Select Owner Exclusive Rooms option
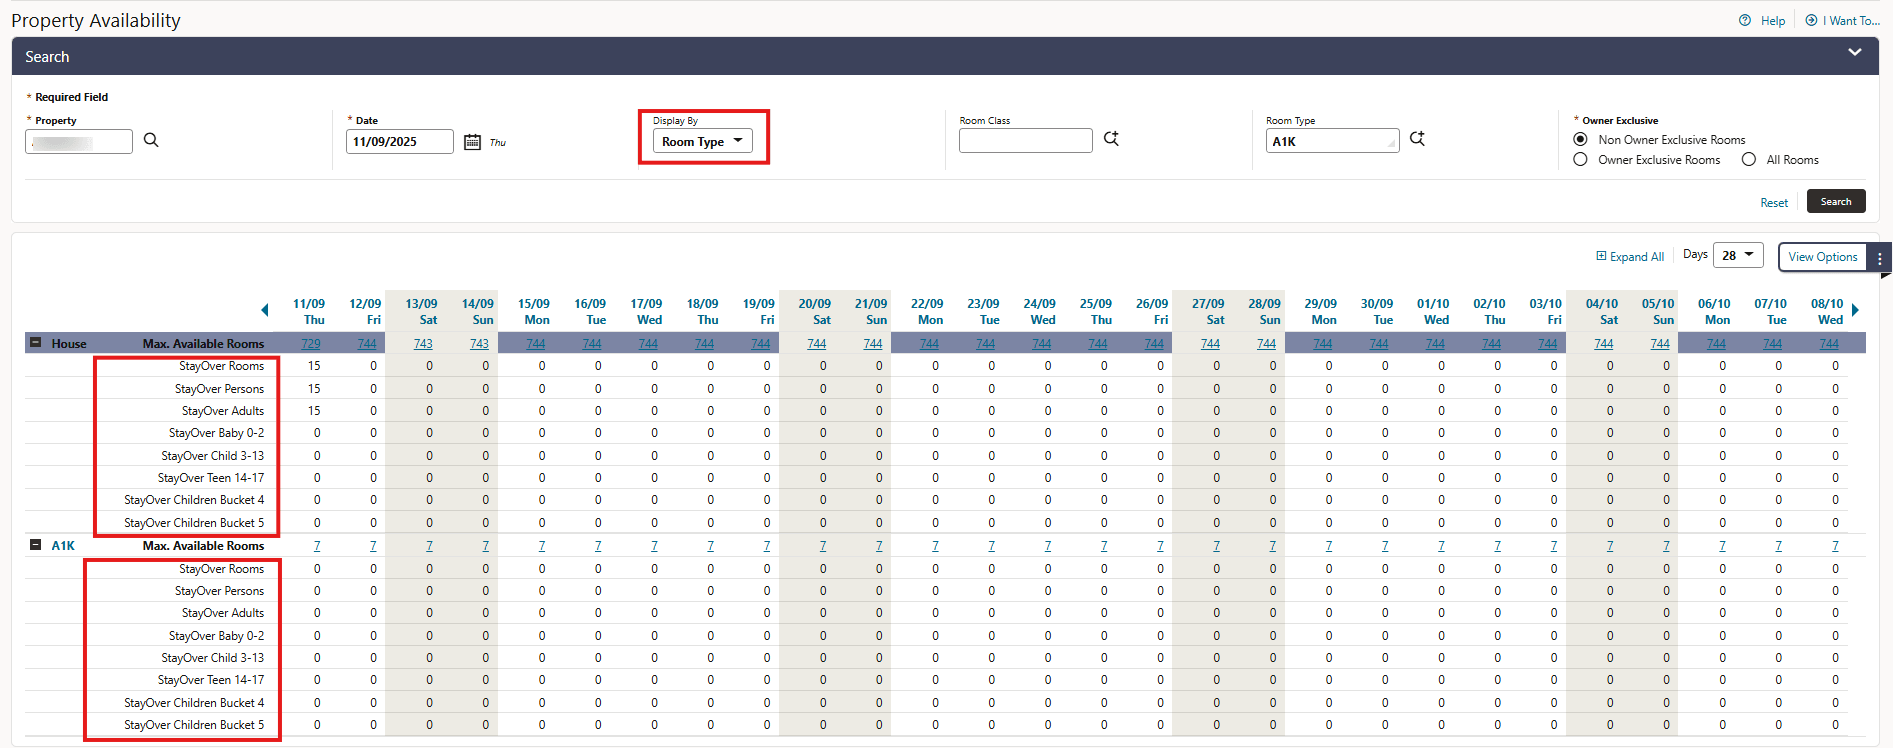The width and height of the screenshot is (1893, 748). pos(1580,159)
